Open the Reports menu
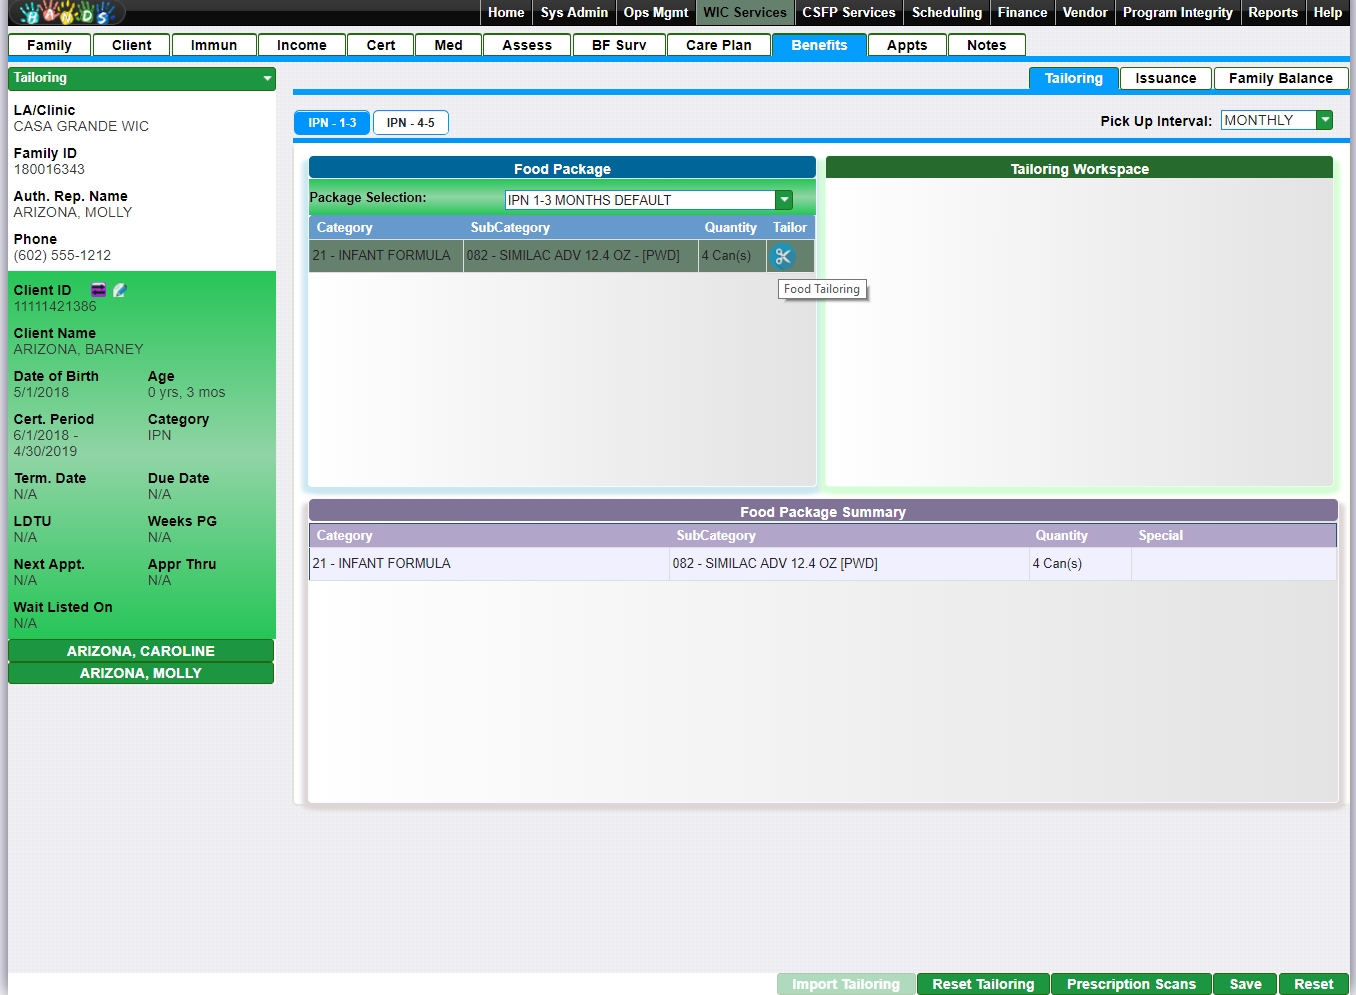Screen dimensions: 1356x995 pos(1272,13)
